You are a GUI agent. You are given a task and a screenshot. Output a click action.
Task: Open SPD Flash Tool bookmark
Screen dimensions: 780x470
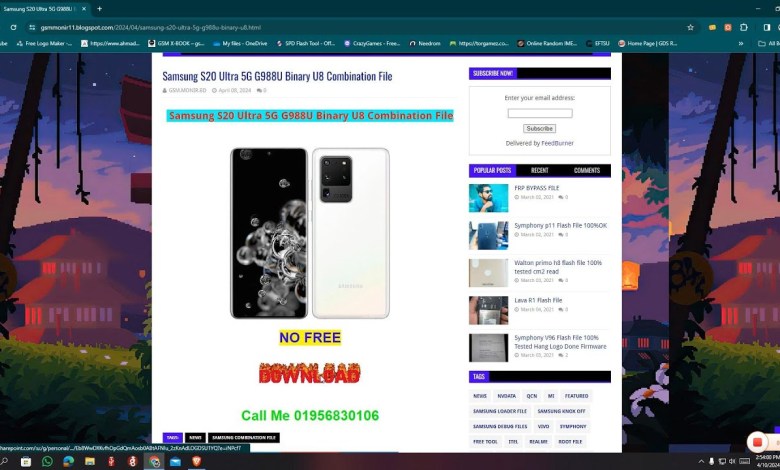pyautogui.click(x=305, y=43)
